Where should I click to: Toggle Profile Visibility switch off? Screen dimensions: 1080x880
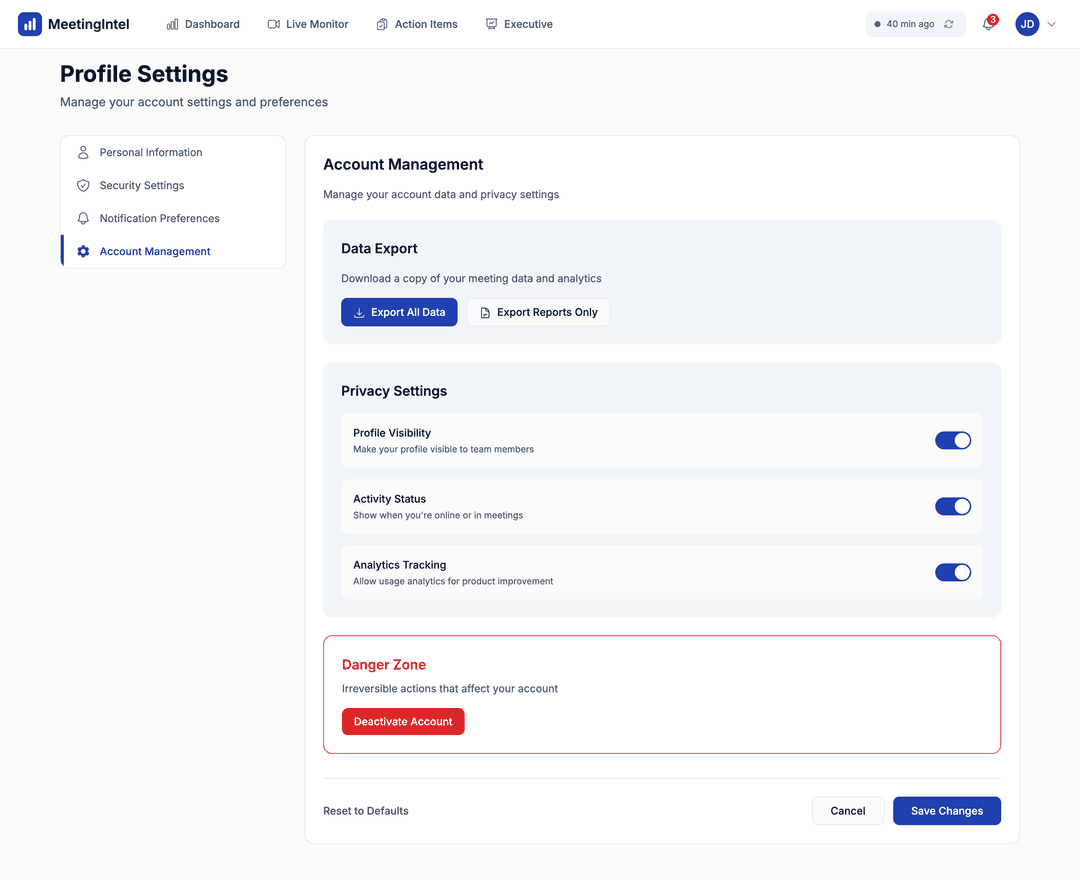click(x=952, y=441)
